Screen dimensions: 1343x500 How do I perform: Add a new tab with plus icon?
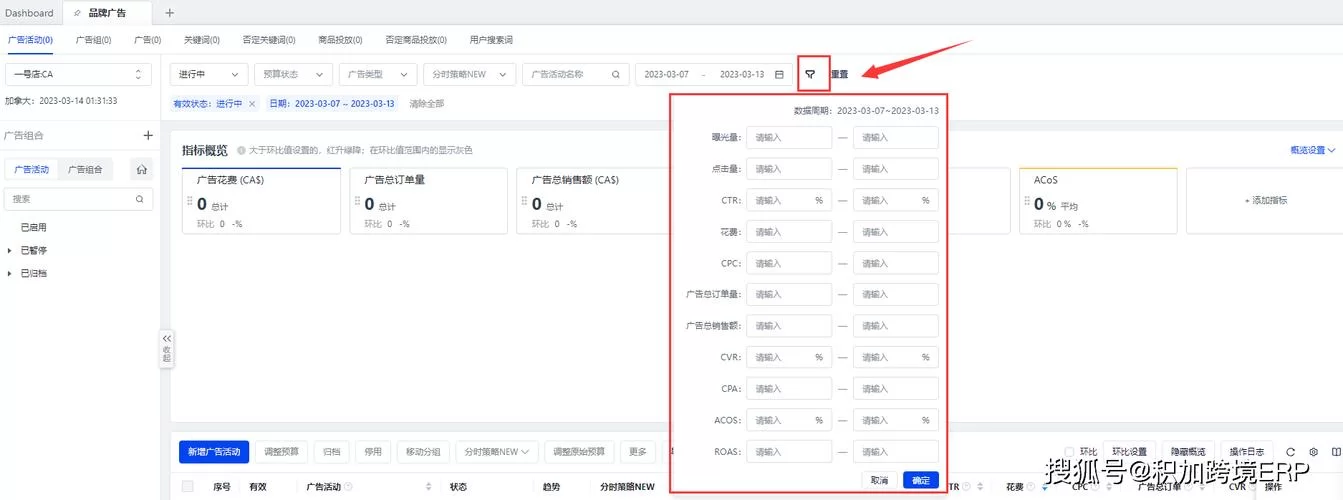[169, 13]
